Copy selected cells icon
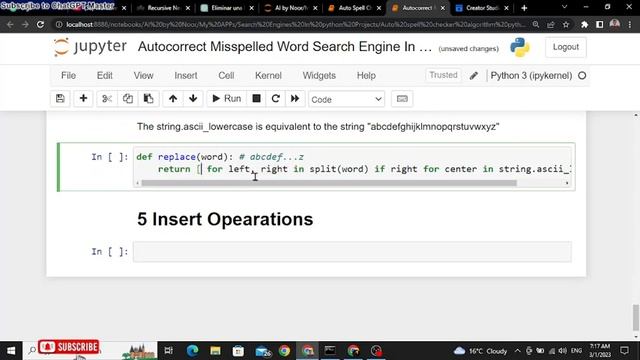 [x=128, y=99]
